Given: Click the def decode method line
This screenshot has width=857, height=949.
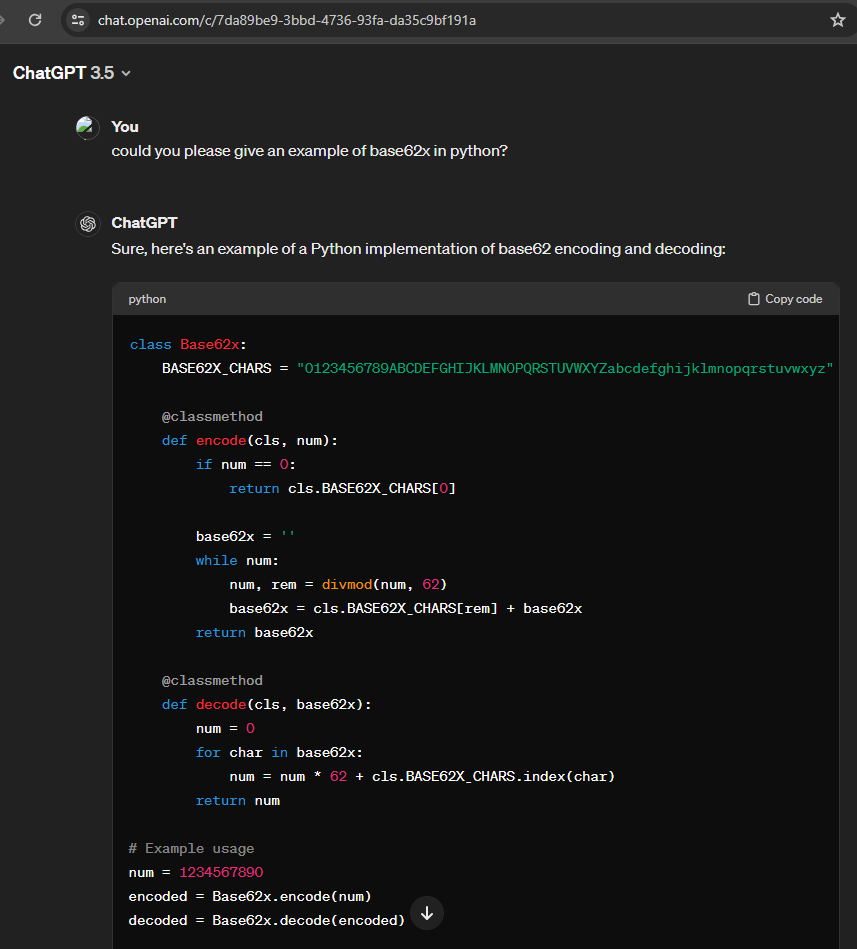Looking at the screenshot, I should point(266,704).
